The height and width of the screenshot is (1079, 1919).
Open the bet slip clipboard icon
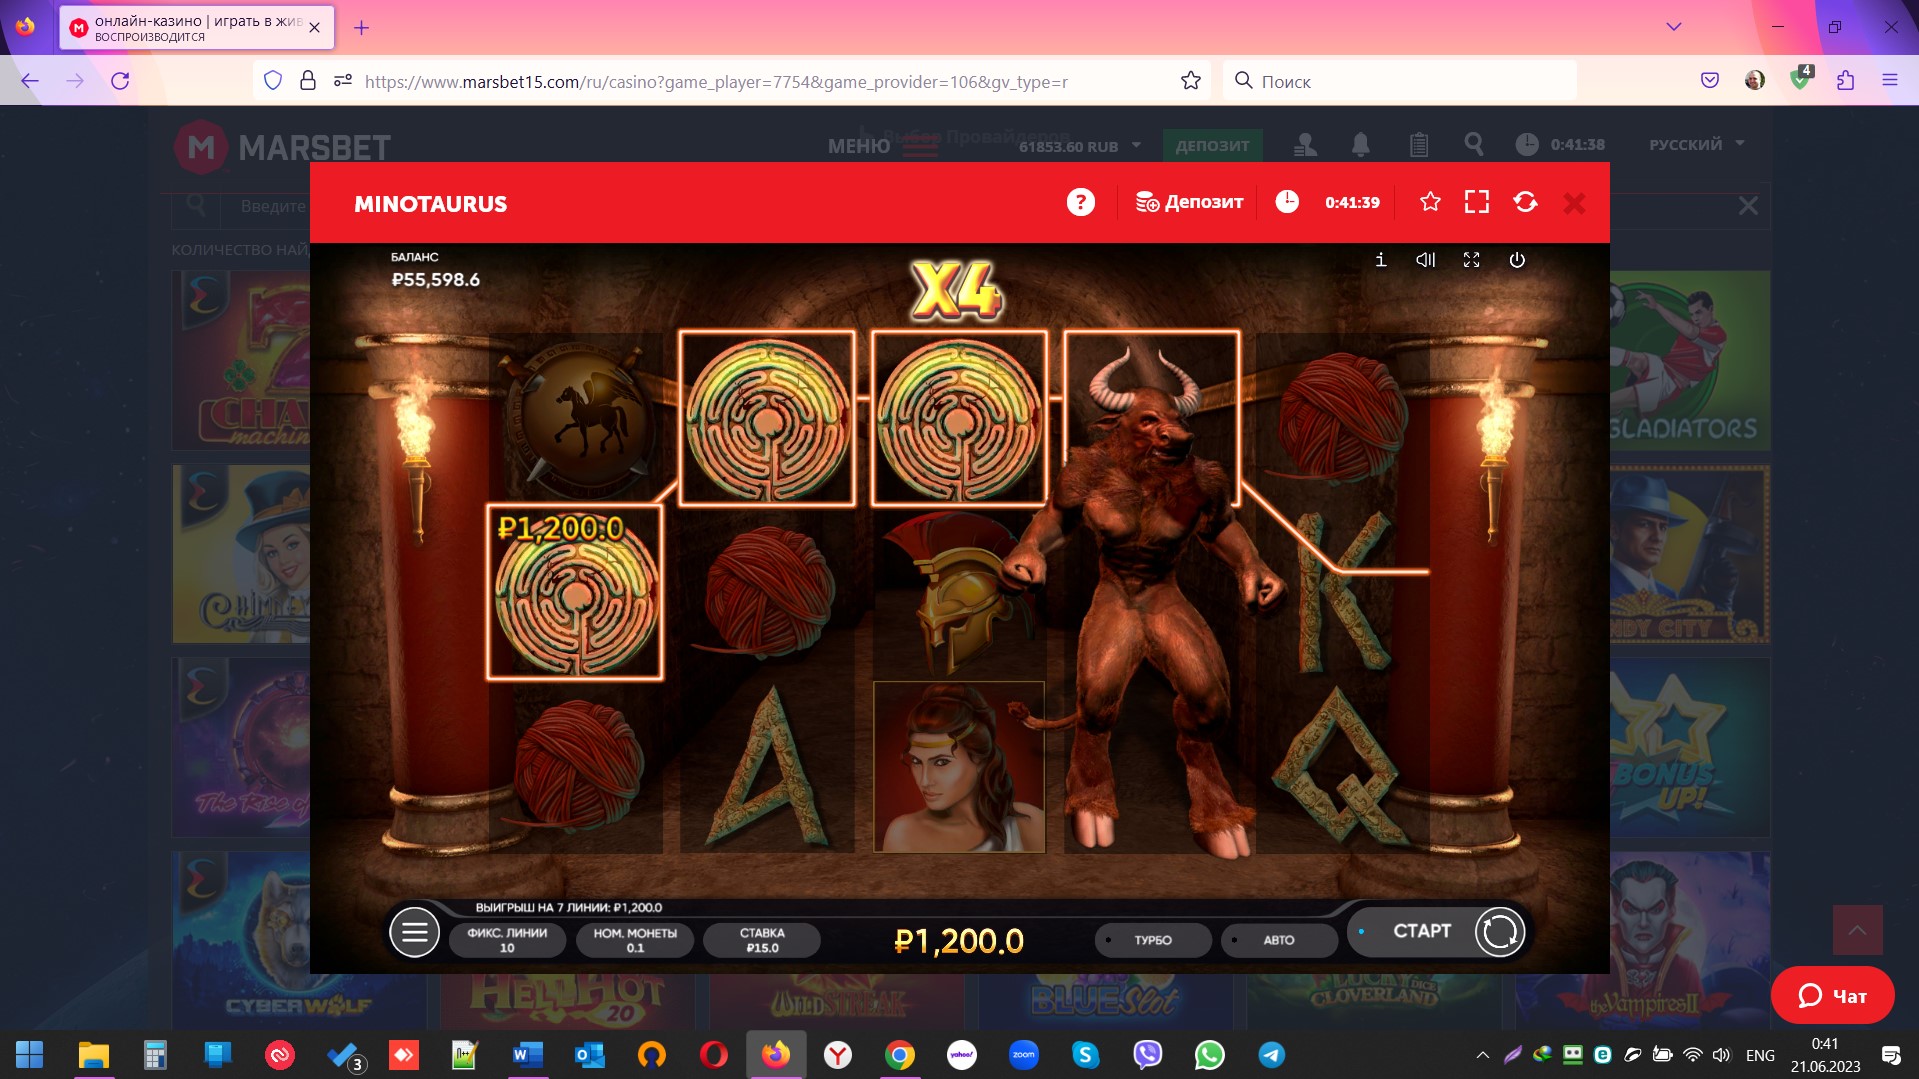[x=1418, y=145]
